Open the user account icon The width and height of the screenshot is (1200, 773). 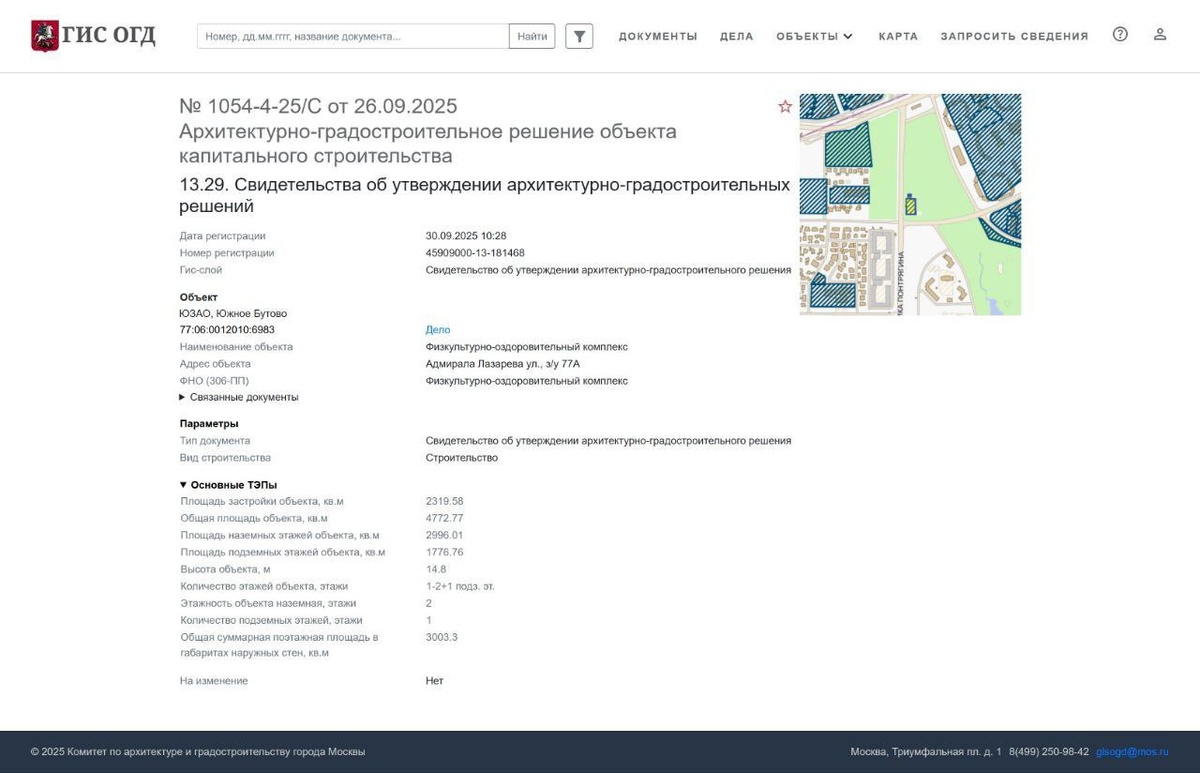[x=1160, y=34]
